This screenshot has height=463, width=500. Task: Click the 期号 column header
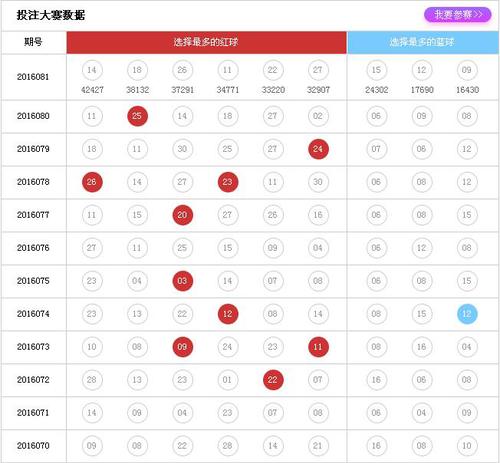tap(33, 42)
